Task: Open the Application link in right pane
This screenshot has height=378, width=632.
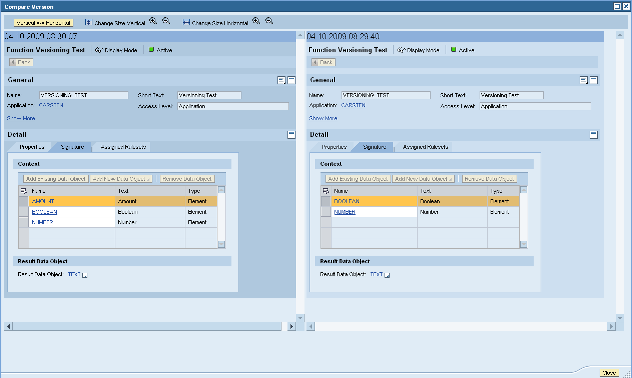Action: 353,105
